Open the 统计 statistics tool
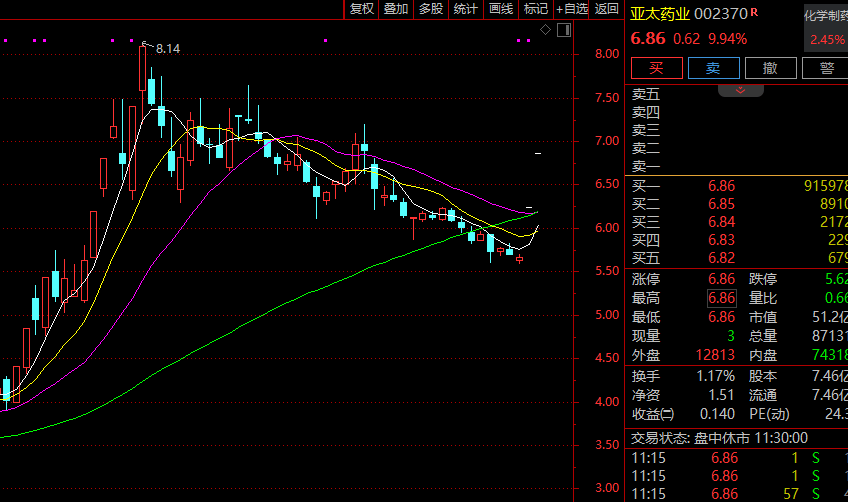 465,9
